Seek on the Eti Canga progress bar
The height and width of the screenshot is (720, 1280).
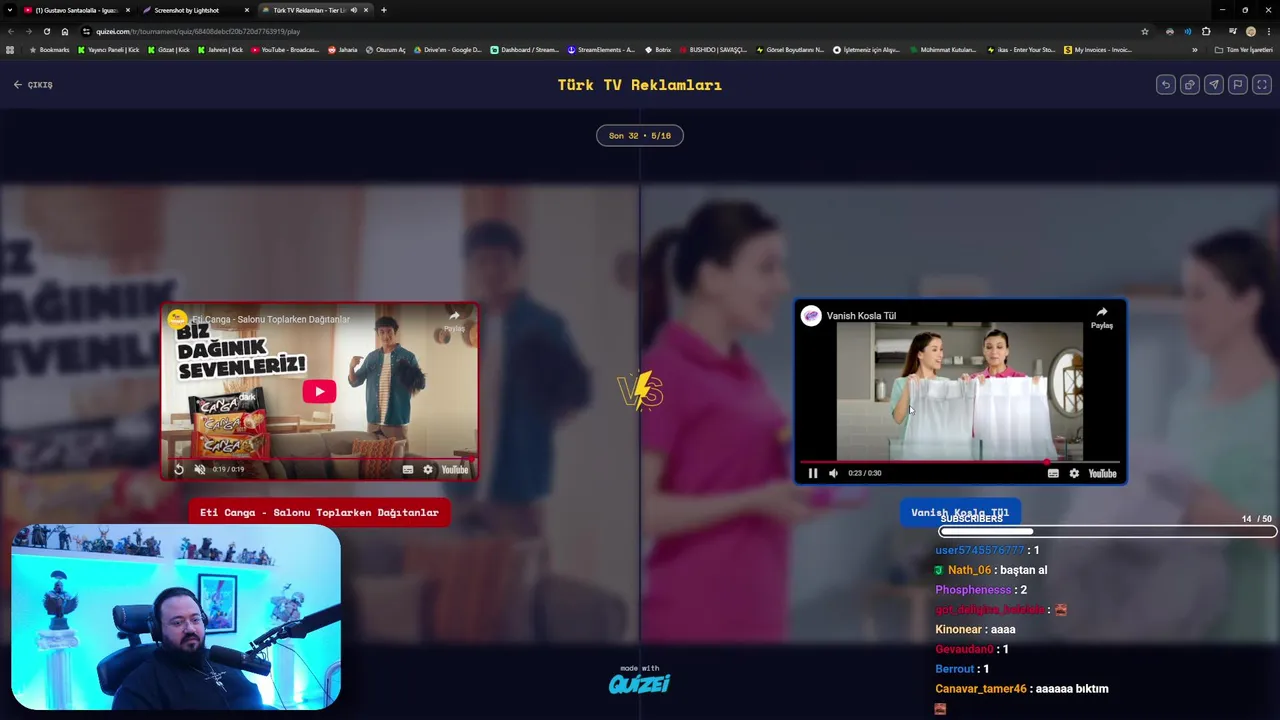tap(319, 458)
